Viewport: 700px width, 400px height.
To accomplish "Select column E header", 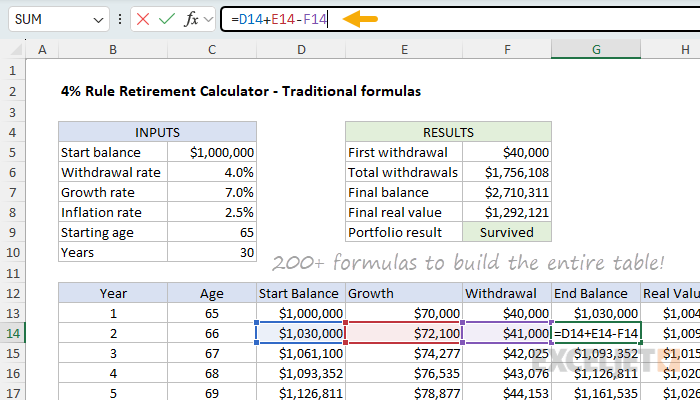I will [404, 49].
